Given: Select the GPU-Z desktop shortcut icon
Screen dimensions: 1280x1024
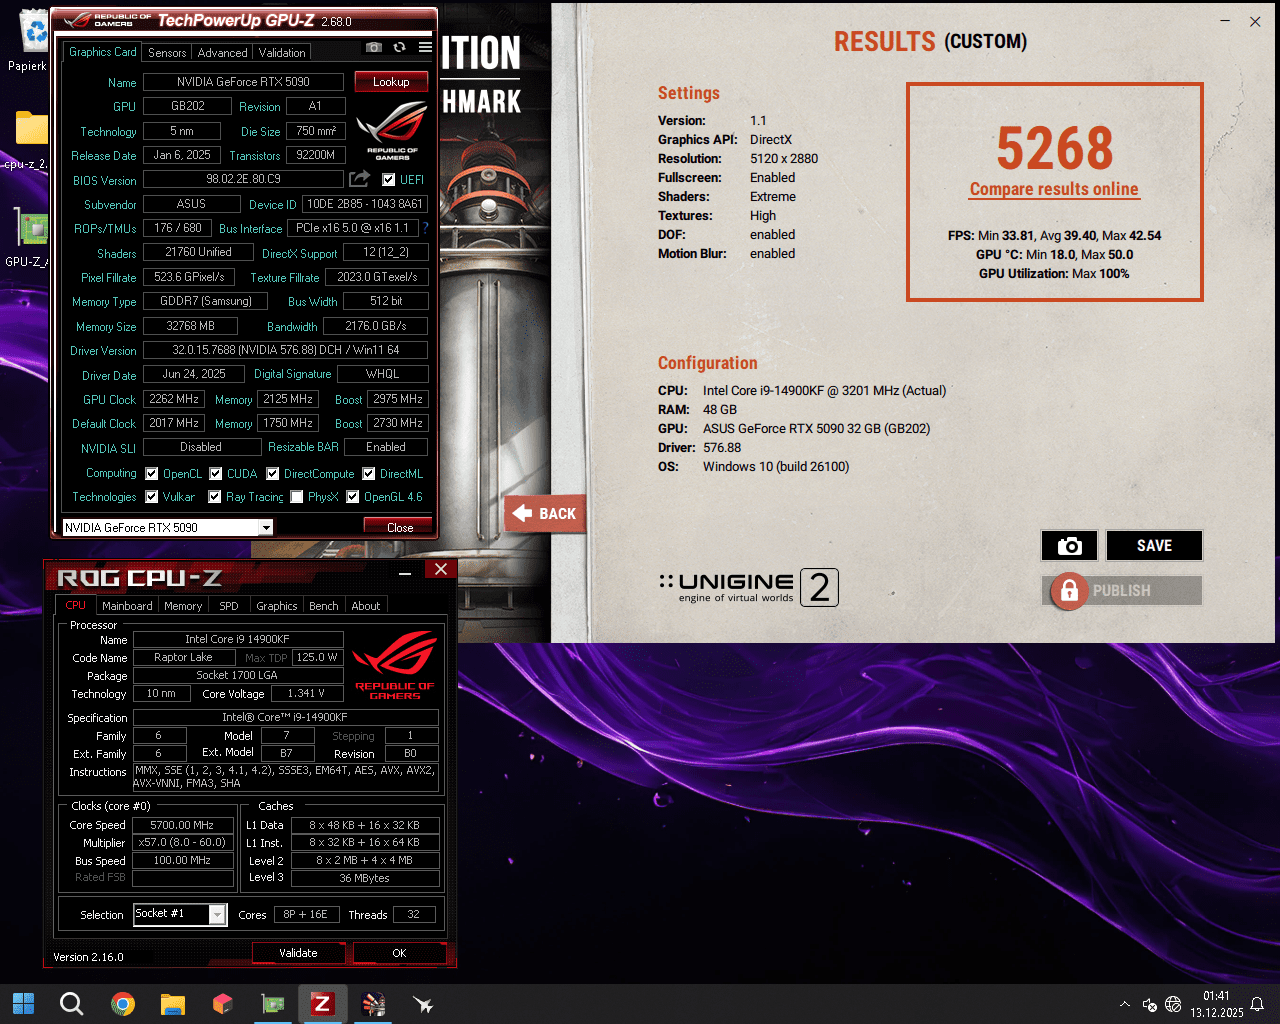Looking at the screenshot, I should click(31, 228).
